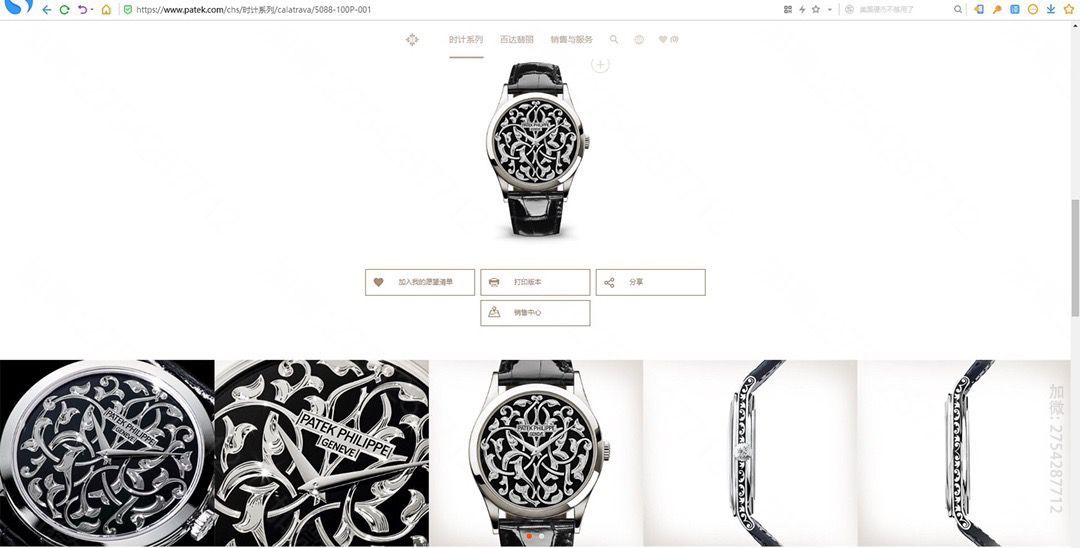Open dropdown arrow next to undo icon
This screenshot has width=1080, height=548.
click(92, 10)
